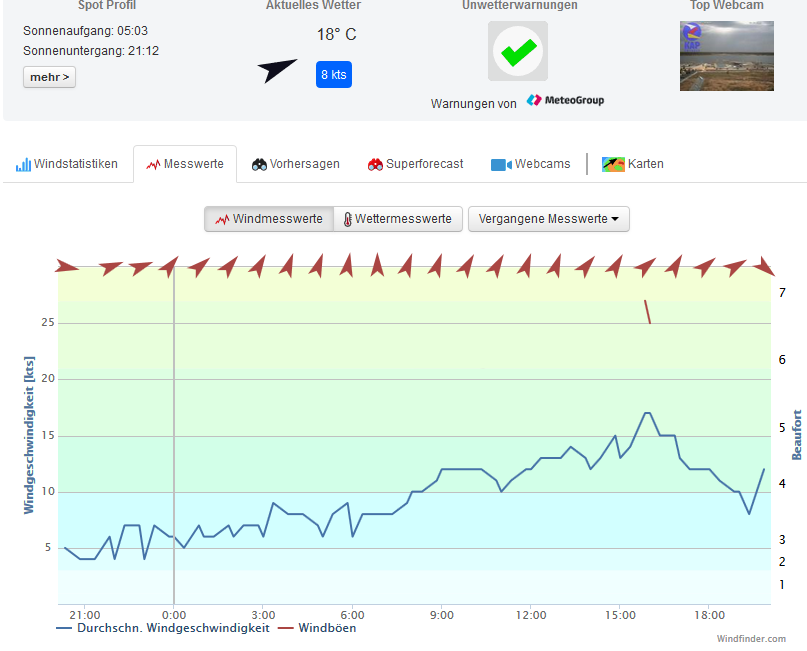This screenshot has width=807, height=651.
Task: Select the Messwerte tab
Action: (185, 164)
